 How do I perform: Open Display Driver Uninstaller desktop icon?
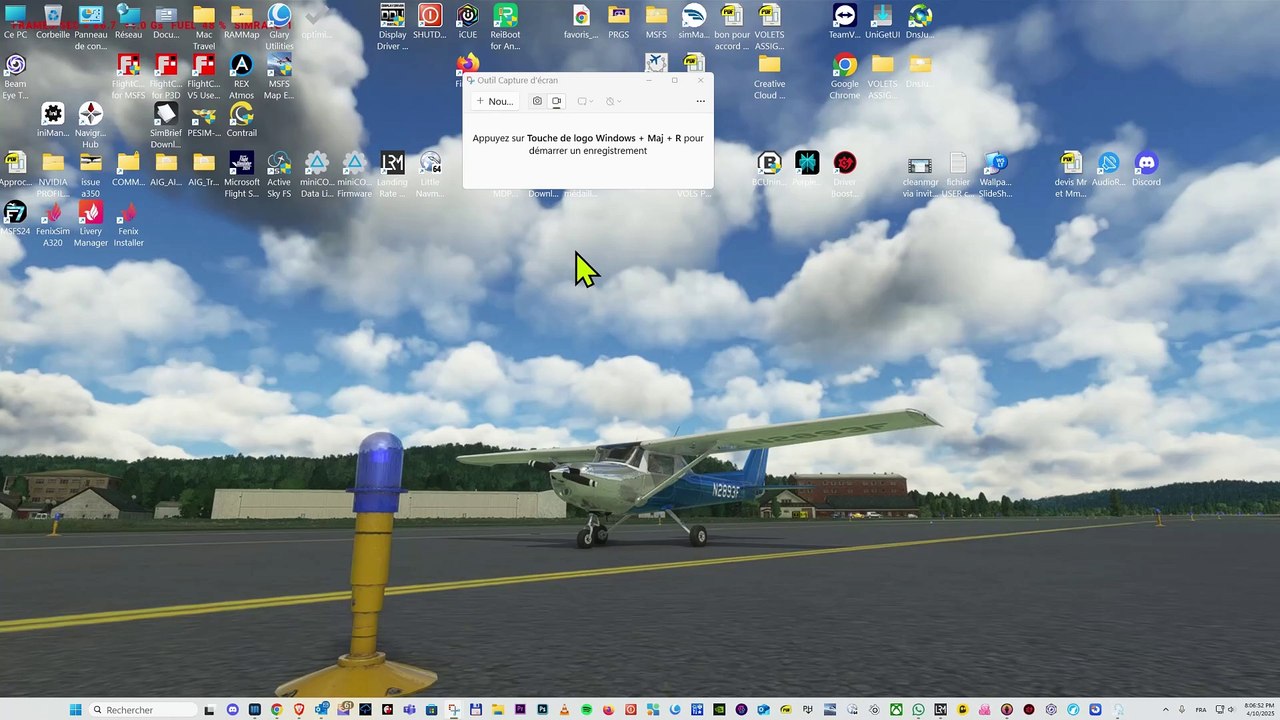click(392, 27)
